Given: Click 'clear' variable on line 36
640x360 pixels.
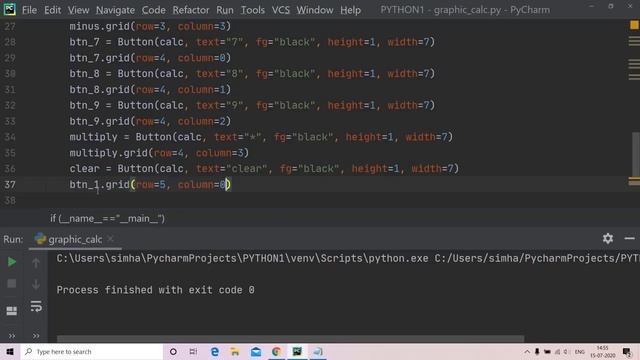Looking at the screenshot, I should pyautogui.click(x=84, y=169).
